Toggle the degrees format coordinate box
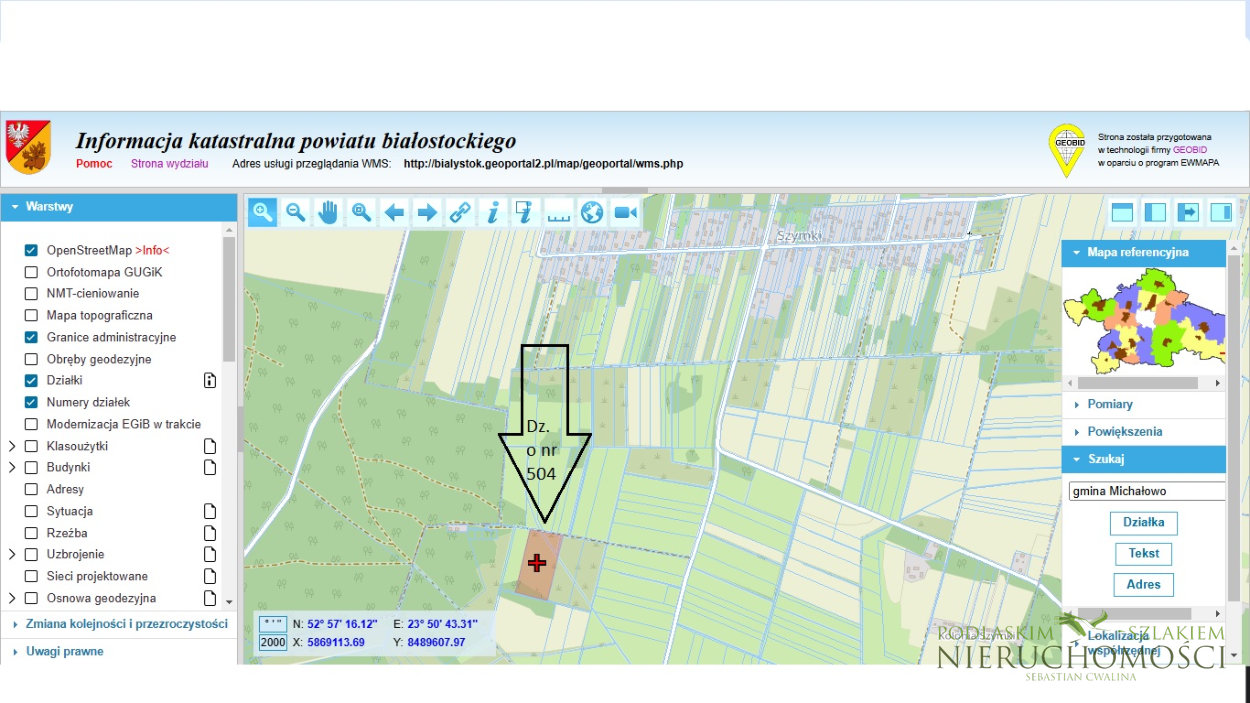The height and width of the screenshot is (703, 1250). pyautogui.click(x=272, y=624)
